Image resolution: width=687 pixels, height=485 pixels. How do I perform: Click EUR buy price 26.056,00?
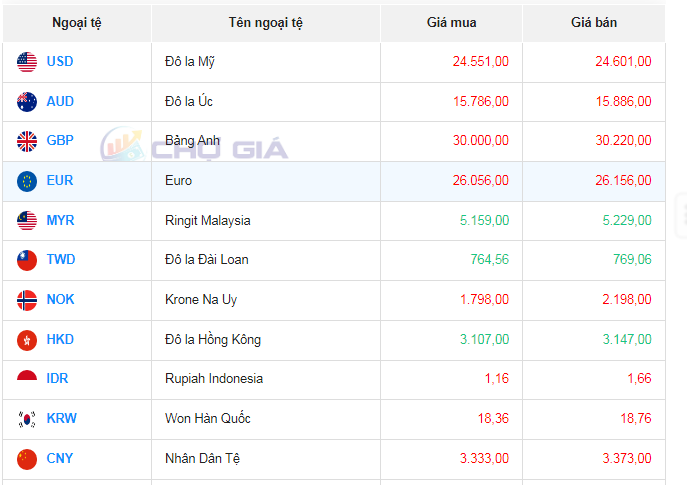tap(481, 180)
